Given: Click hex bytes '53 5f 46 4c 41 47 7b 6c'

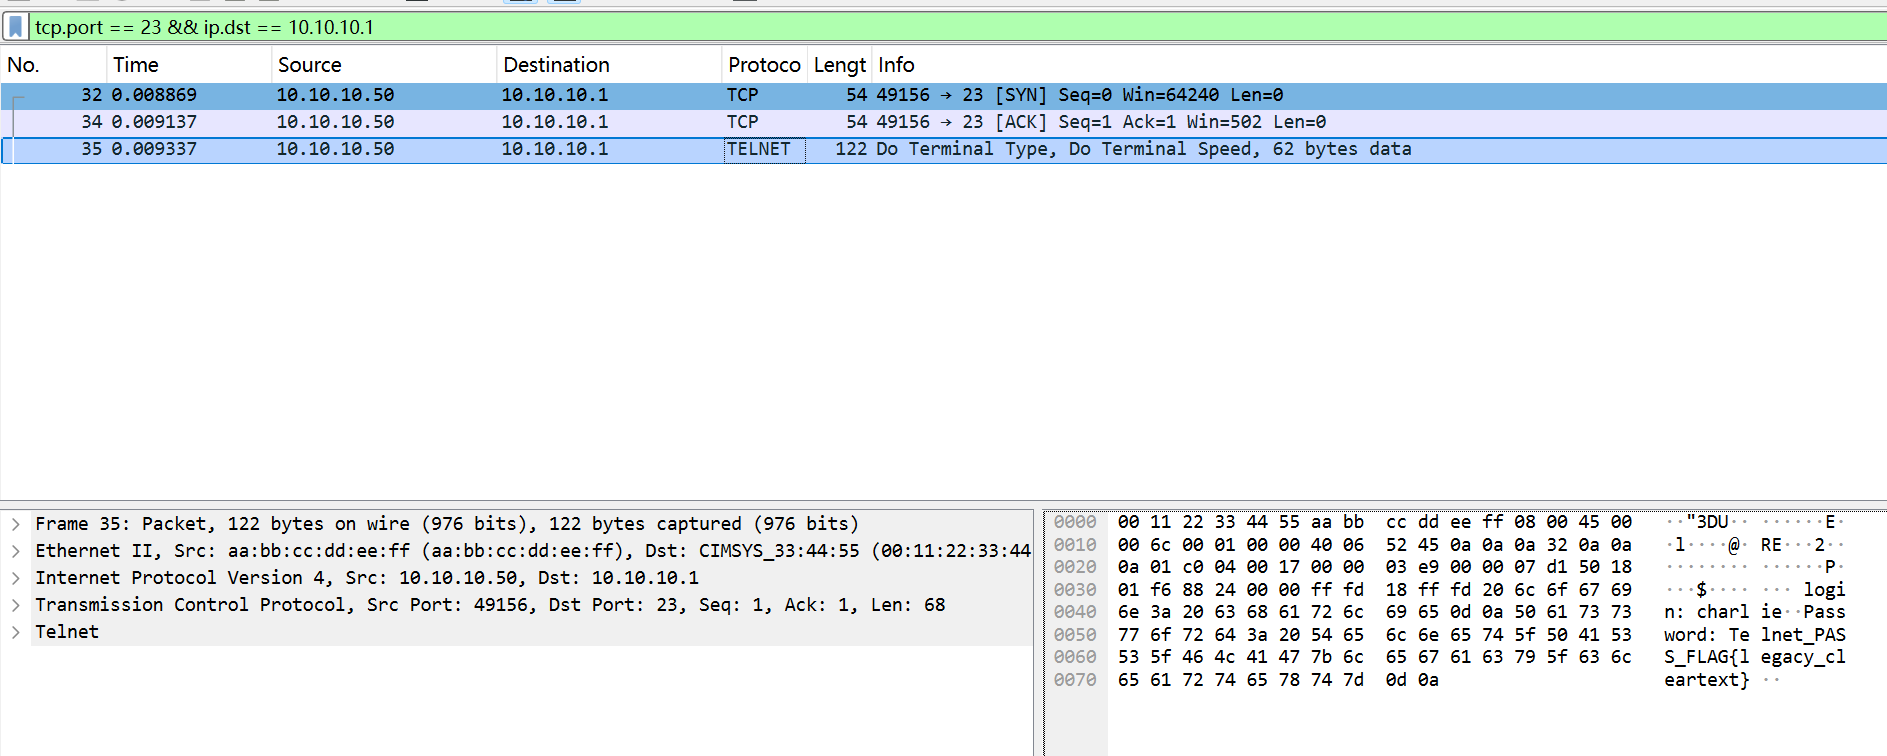Looking at the screenshot, I should click(1241, 657).
